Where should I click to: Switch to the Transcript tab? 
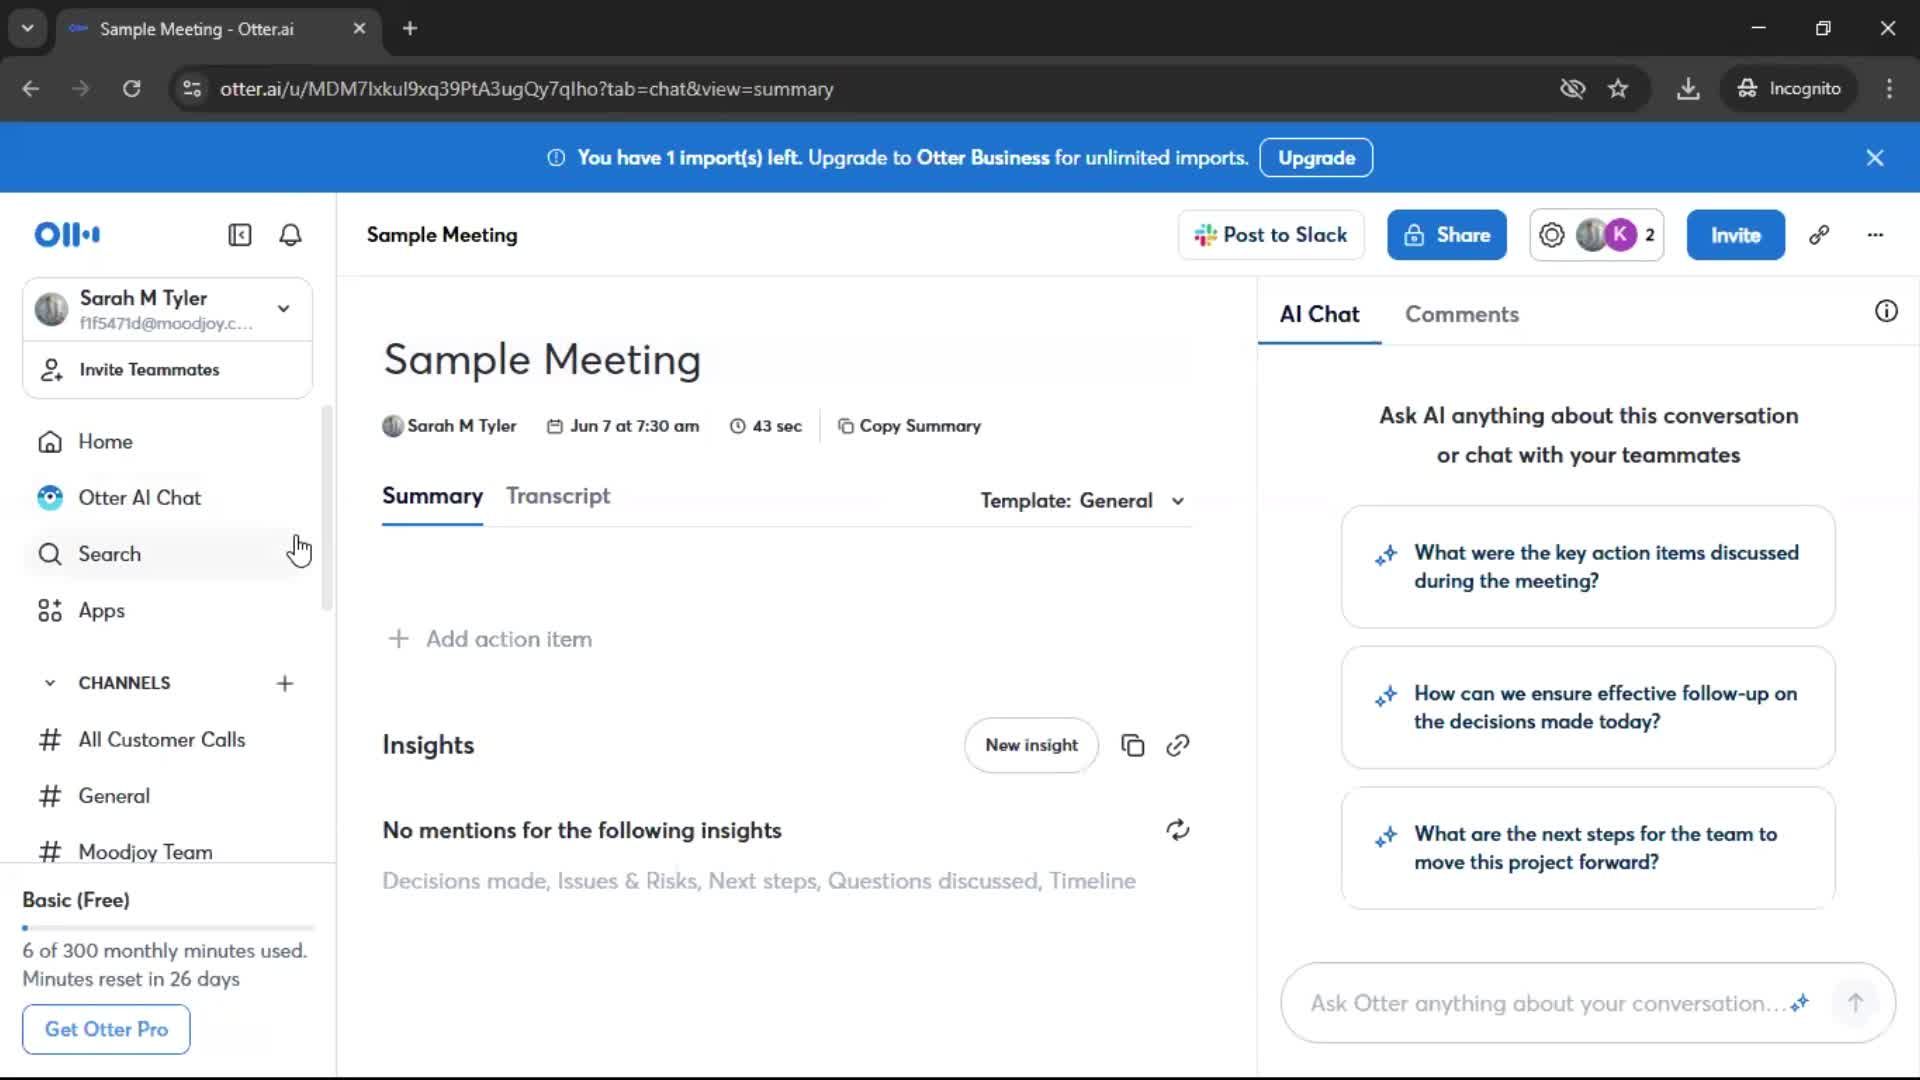coord(558,496)
